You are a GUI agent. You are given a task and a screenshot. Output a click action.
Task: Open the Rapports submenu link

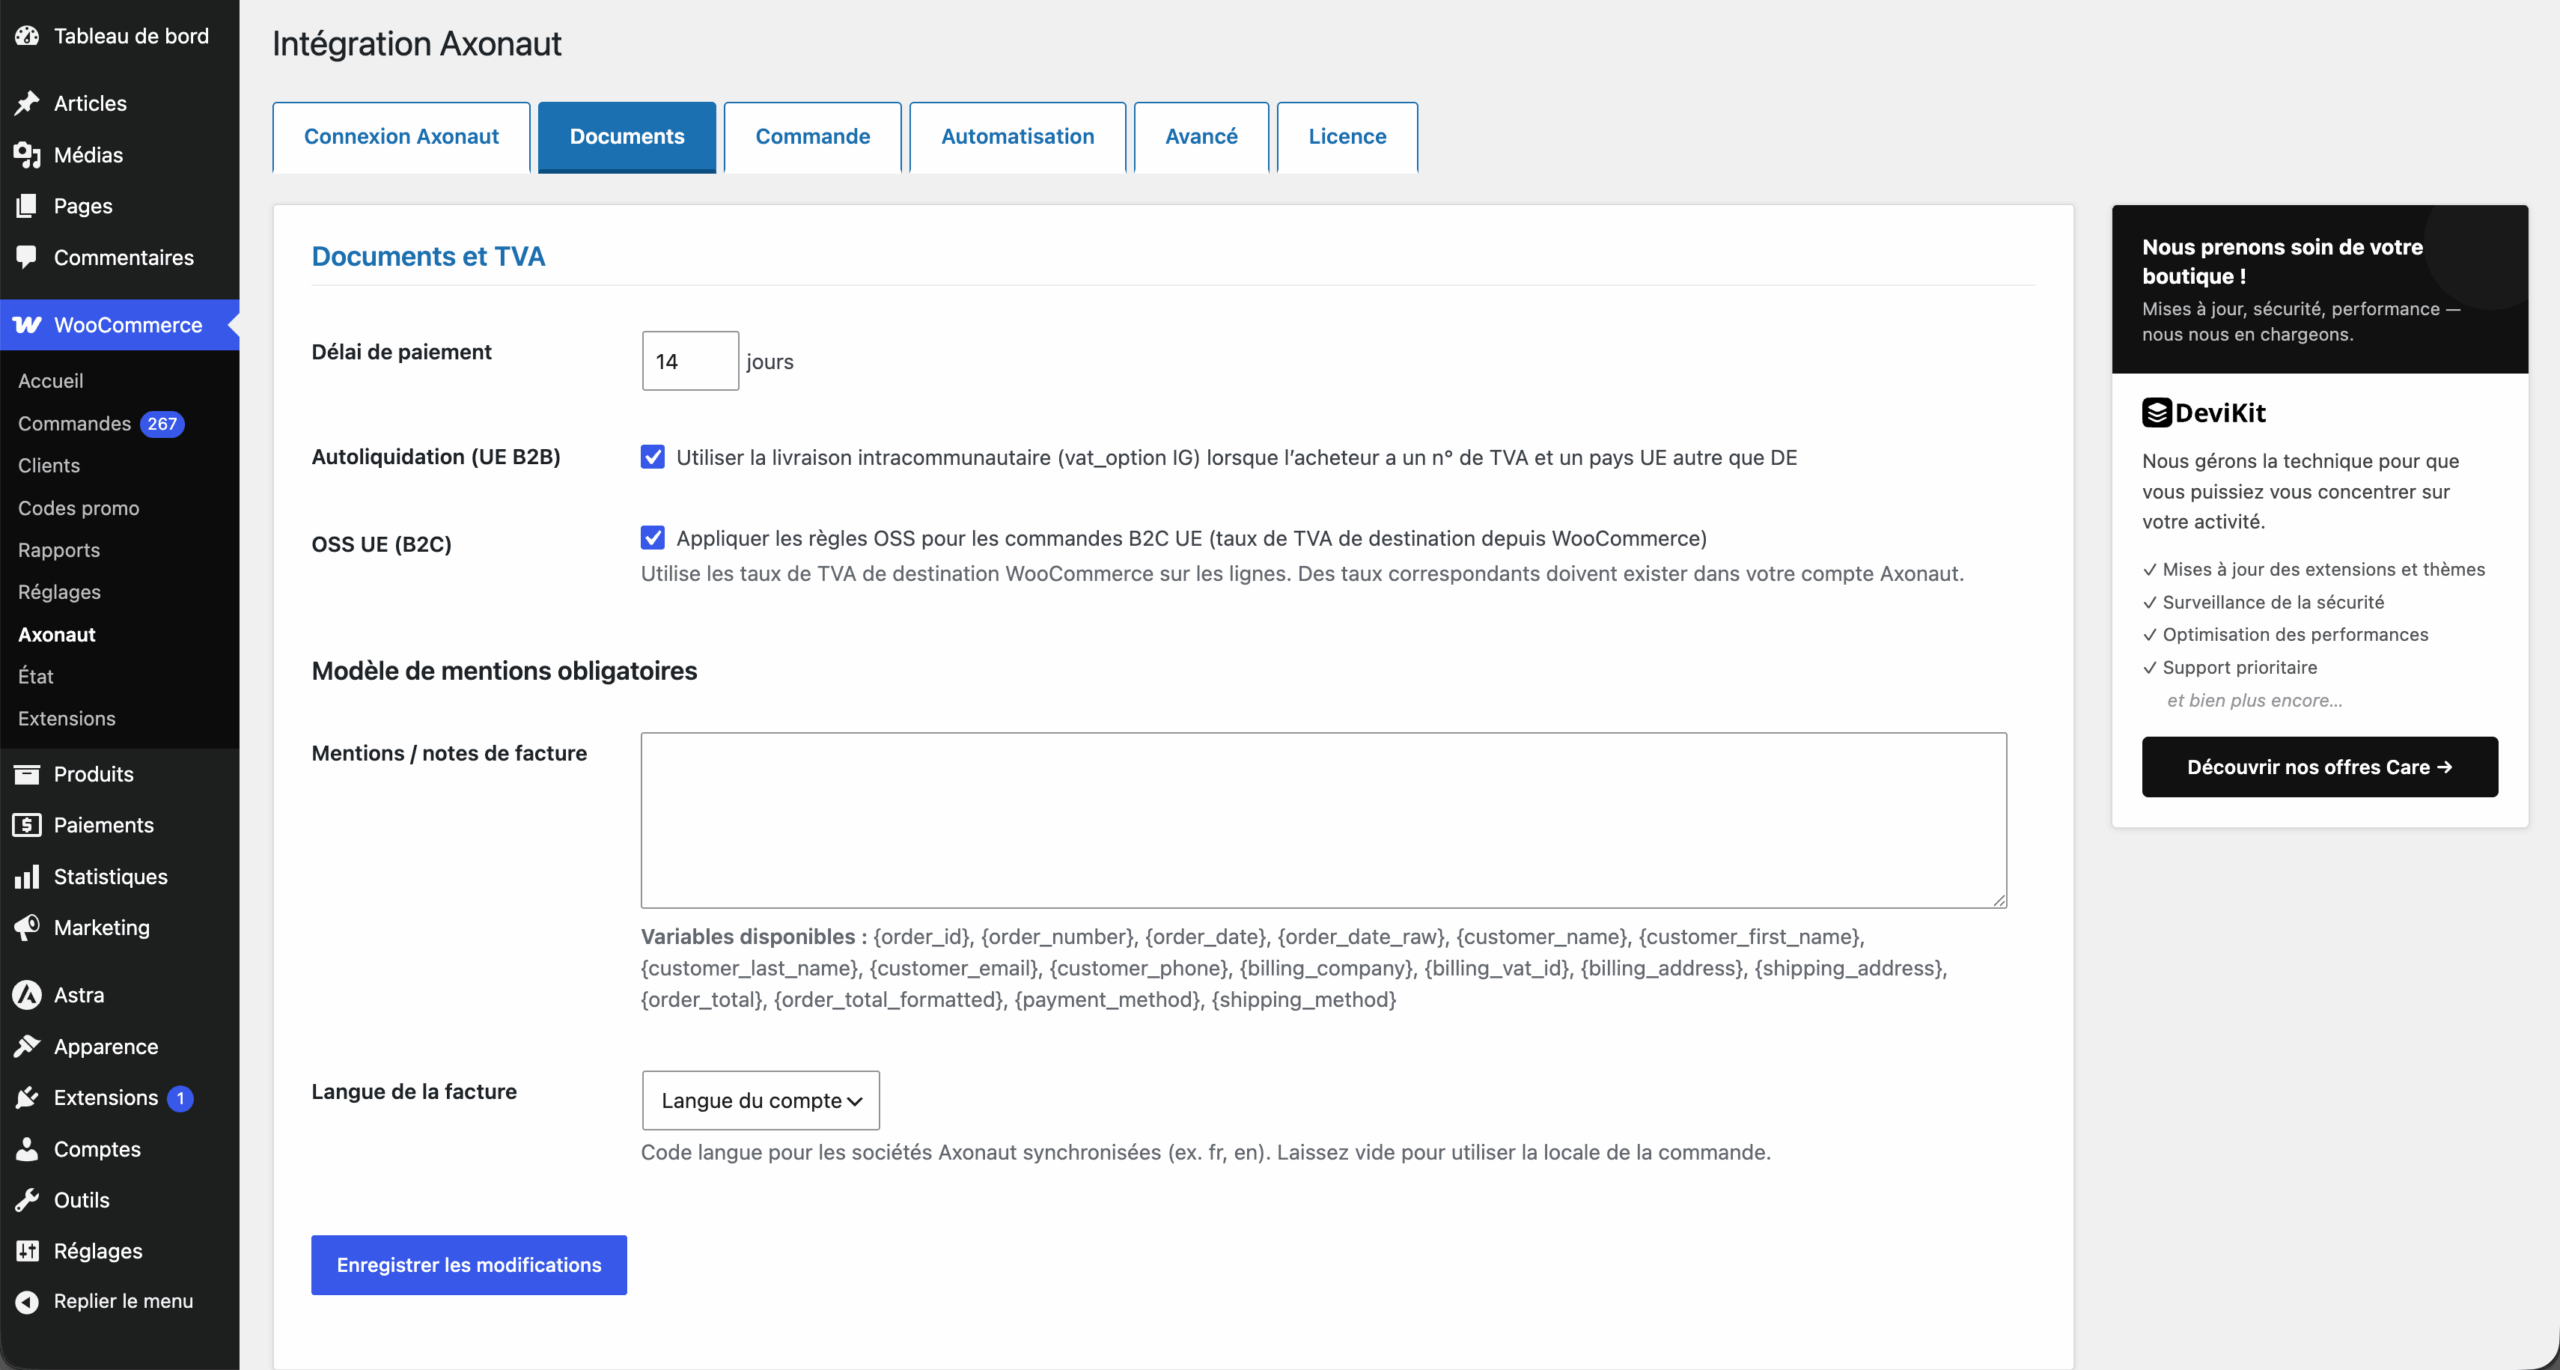(59, 550)
